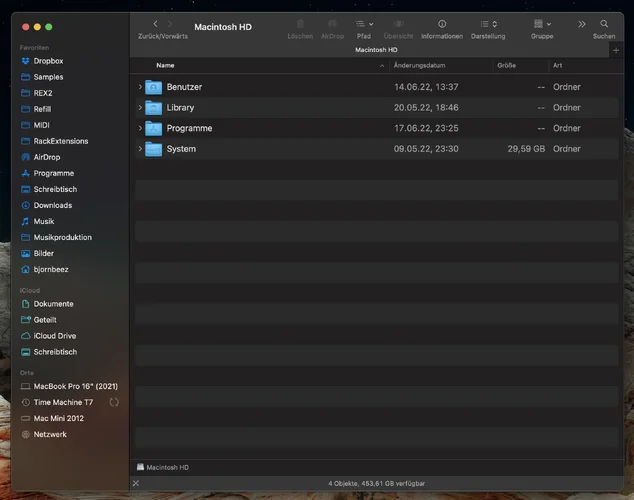Click the Informationen toolbar icon
Image resolution: width=634 pixels, height=500 pixels.
coord(441,24)
